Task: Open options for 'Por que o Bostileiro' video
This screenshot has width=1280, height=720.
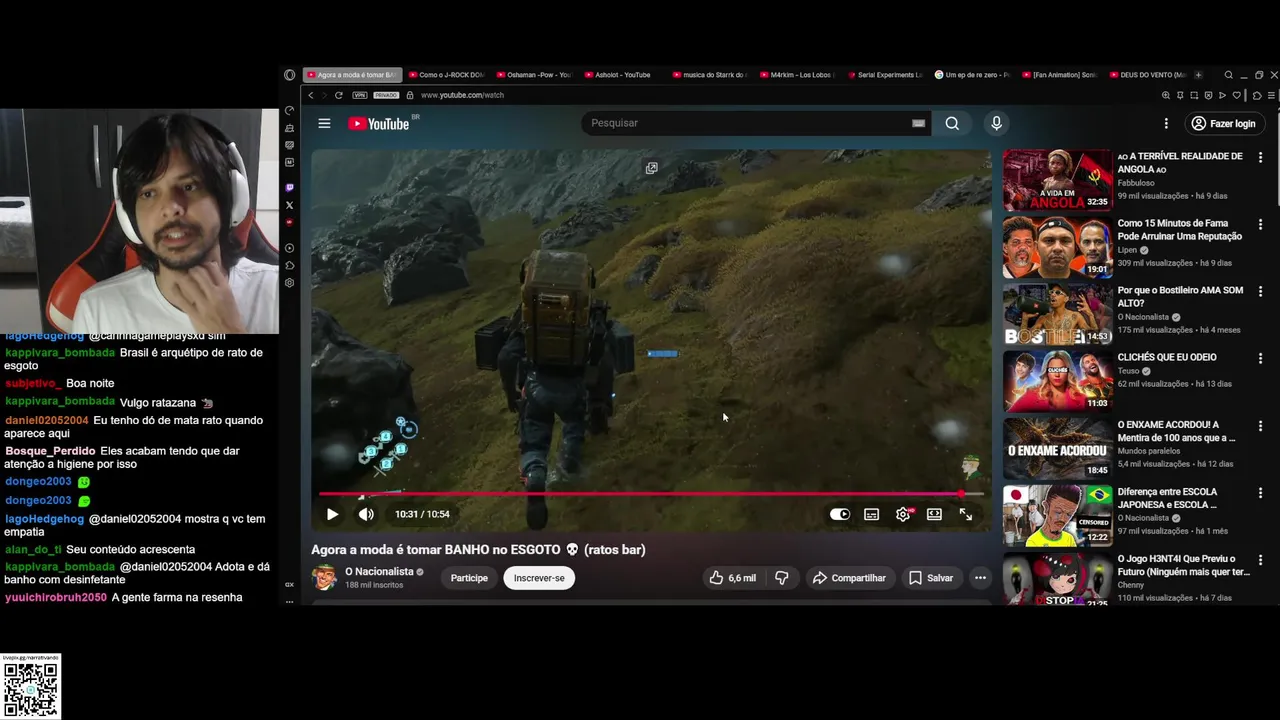Action: 1260,292
